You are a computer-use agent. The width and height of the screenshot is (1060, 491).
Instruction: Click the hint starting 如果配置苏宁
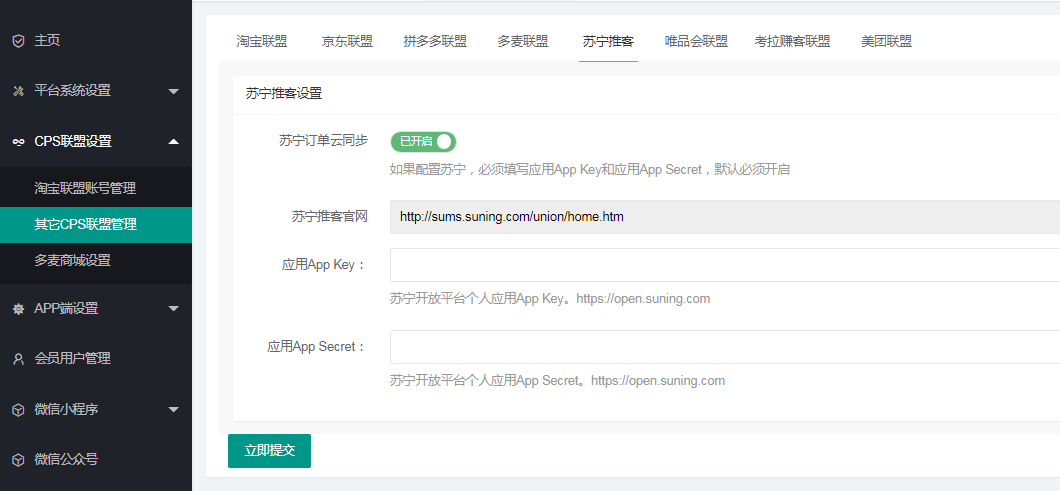tap(589, 170)
